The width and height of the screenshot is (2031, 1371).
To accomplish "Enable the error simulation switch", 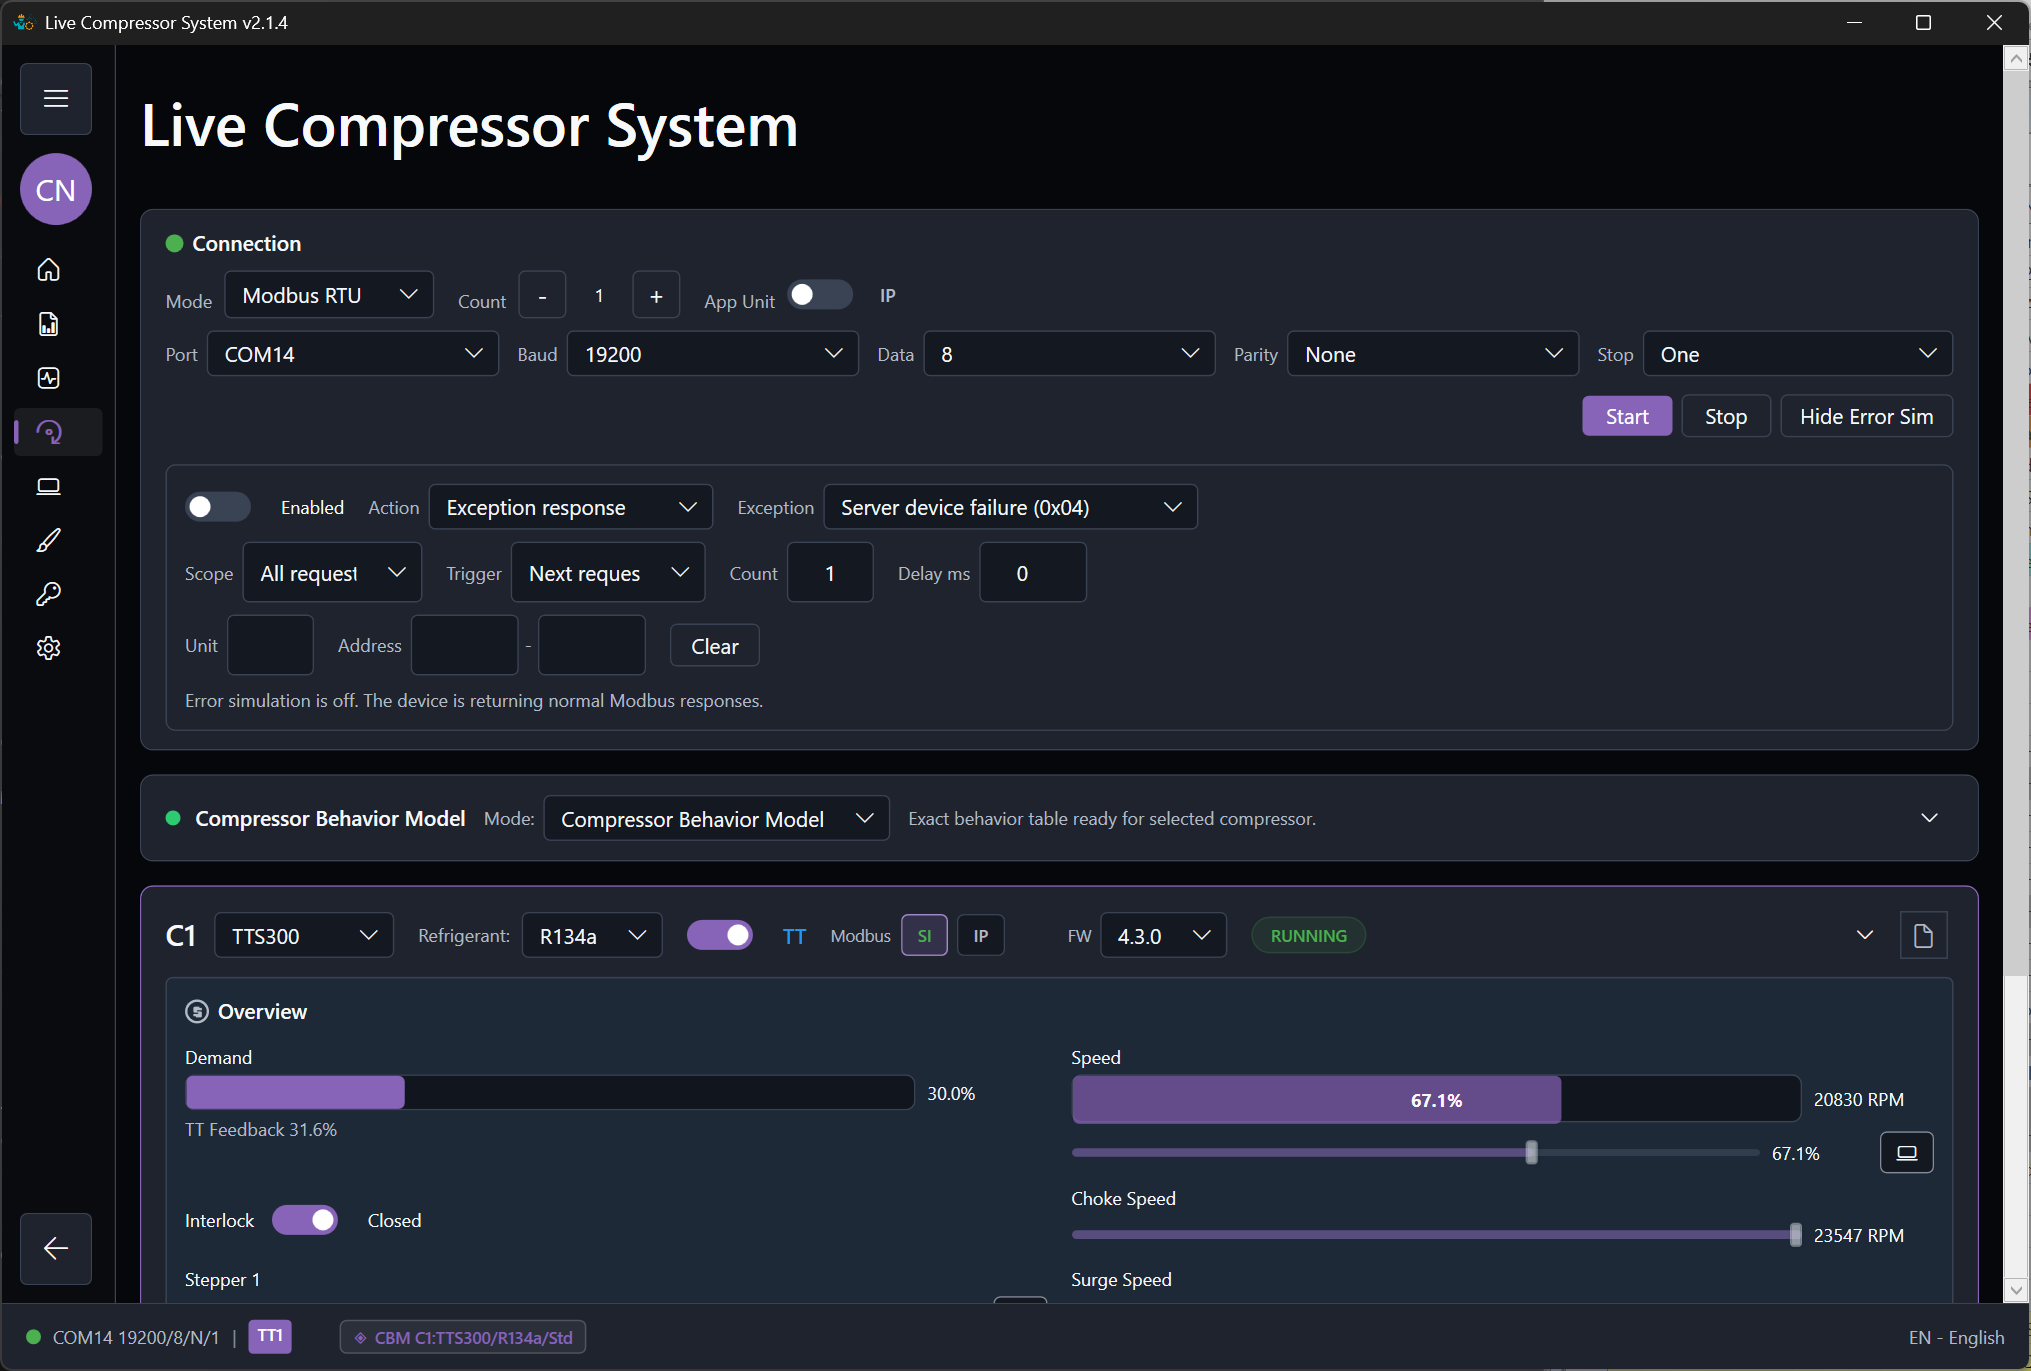I will 218,507.
